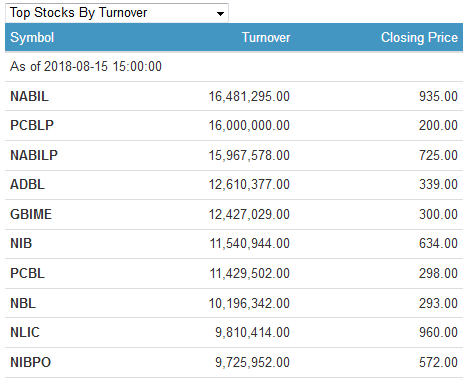Click the dropdown arrow beside Top Stocks
Viewport: 469px width, 382px height.
[x=220, y=14]
